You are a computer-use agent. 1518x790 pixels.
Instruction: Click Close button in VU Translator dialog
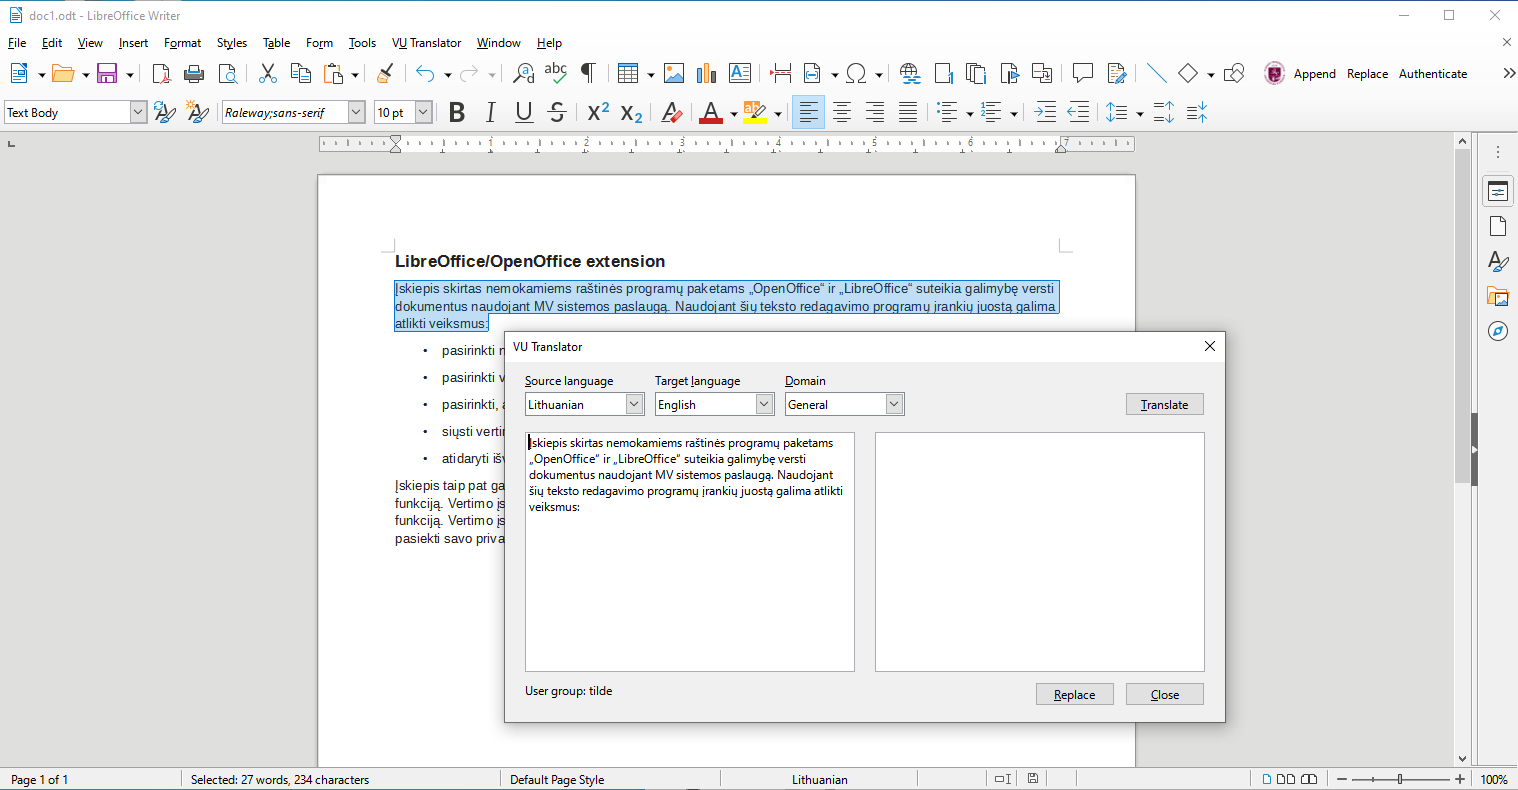pyautogui.click(x=1165, y=694)
